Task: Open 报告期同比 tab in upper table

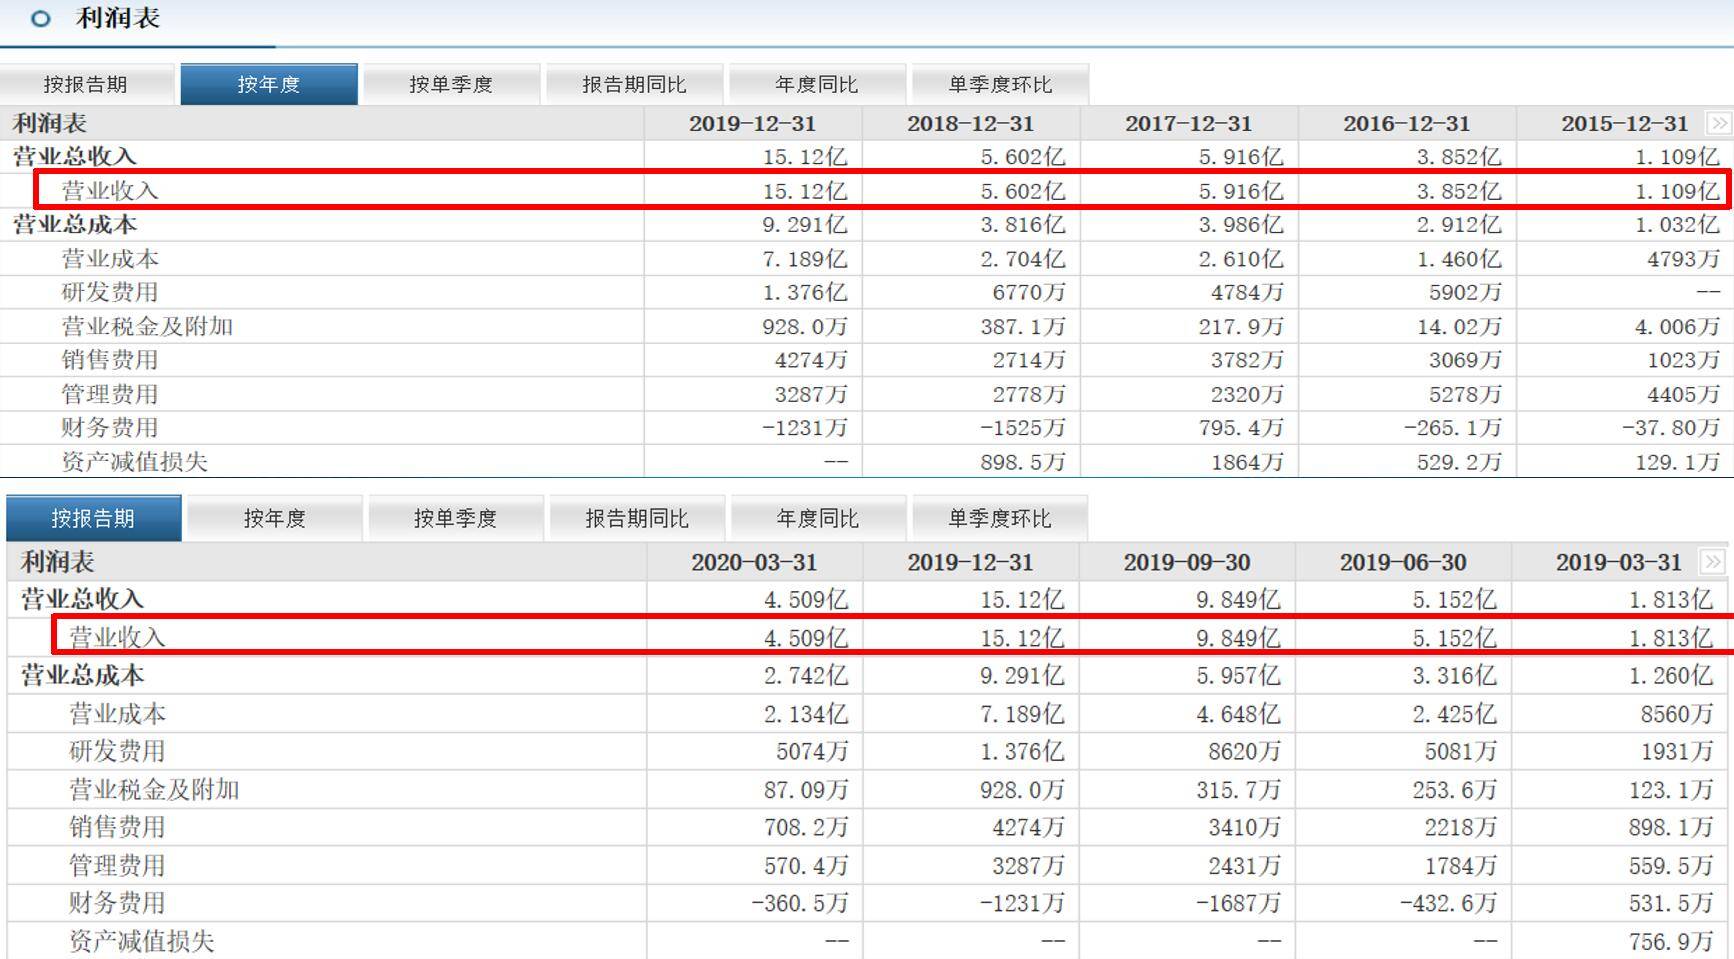Action: coord(634,84)
